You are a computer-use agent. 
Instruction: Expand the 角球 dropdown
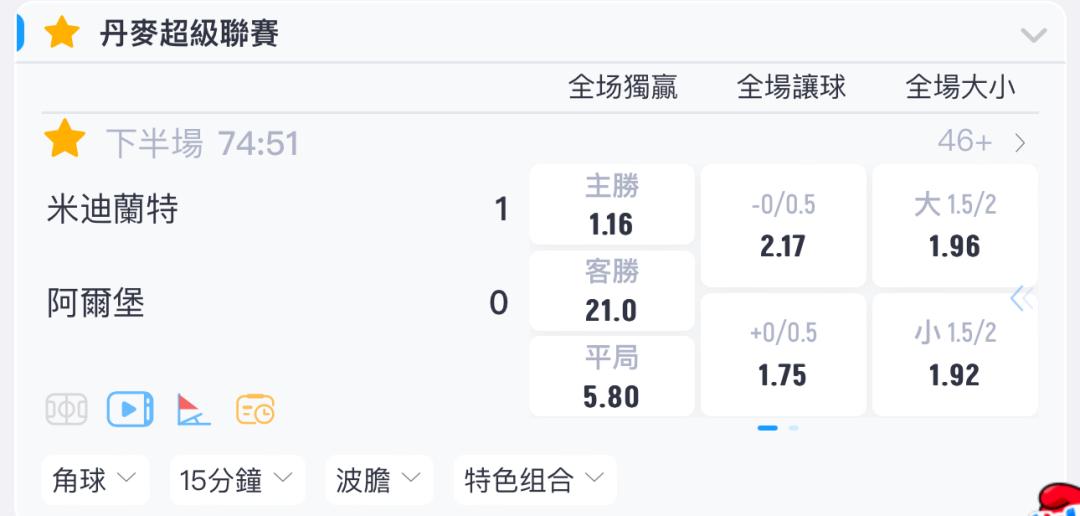coord(95,479)
